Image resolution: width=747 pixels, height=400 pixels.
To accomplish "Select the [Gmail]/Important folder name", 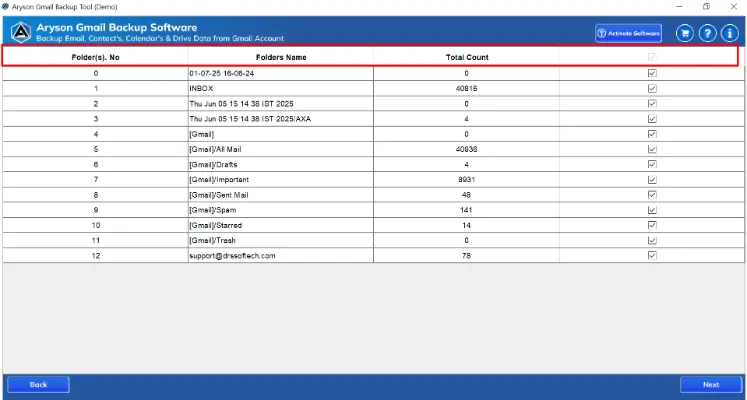I will point(219,180).
